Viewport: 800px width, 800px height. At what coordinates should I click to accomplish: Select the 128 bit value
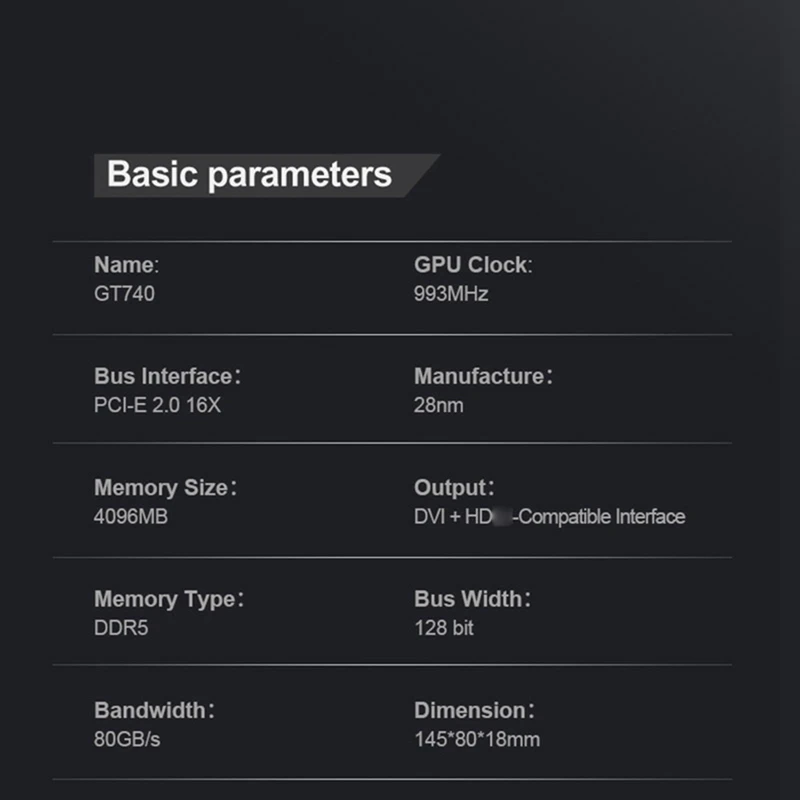click(x=443, y=628)
